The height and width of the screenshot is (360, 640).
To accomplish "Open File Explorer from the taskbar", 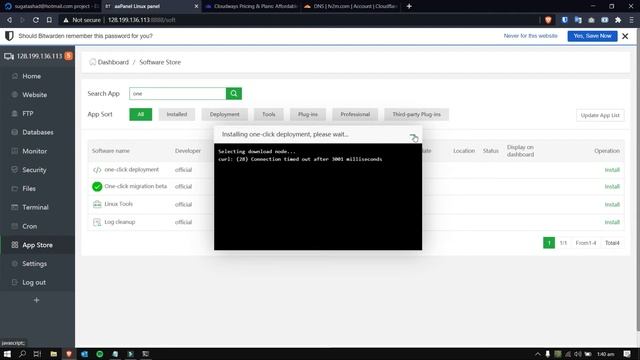I will pos(53,354).
